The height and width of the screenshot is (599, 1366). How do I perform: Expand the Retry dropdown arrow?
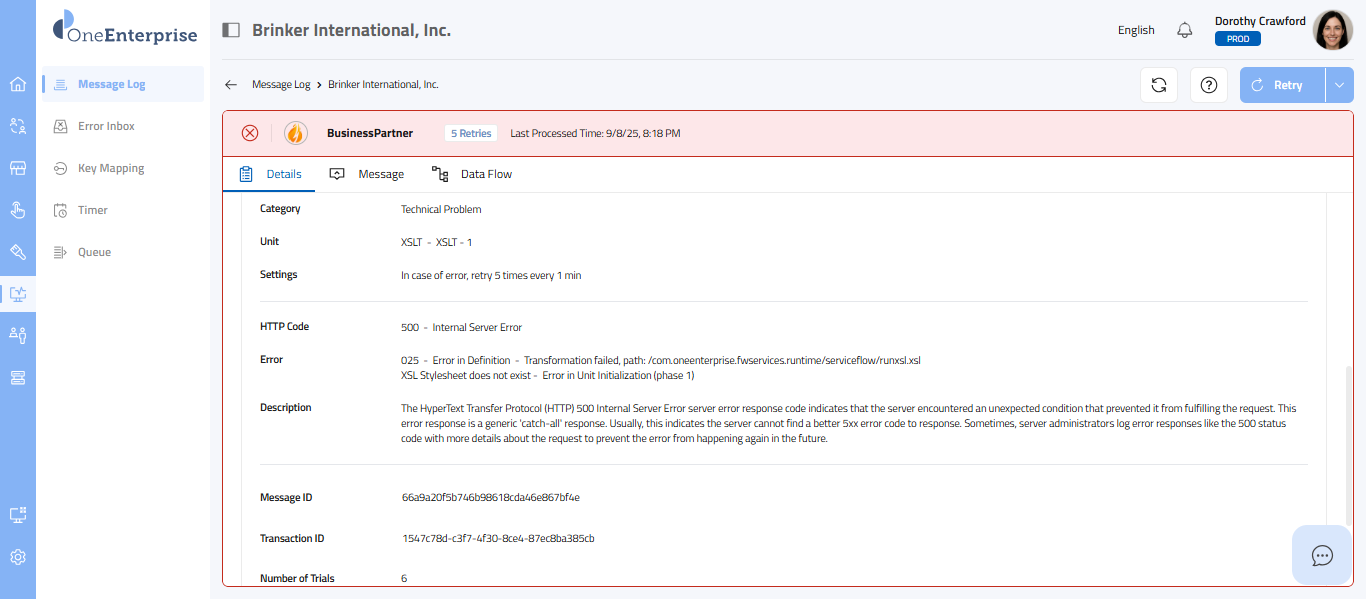[x=1340, y=85]
